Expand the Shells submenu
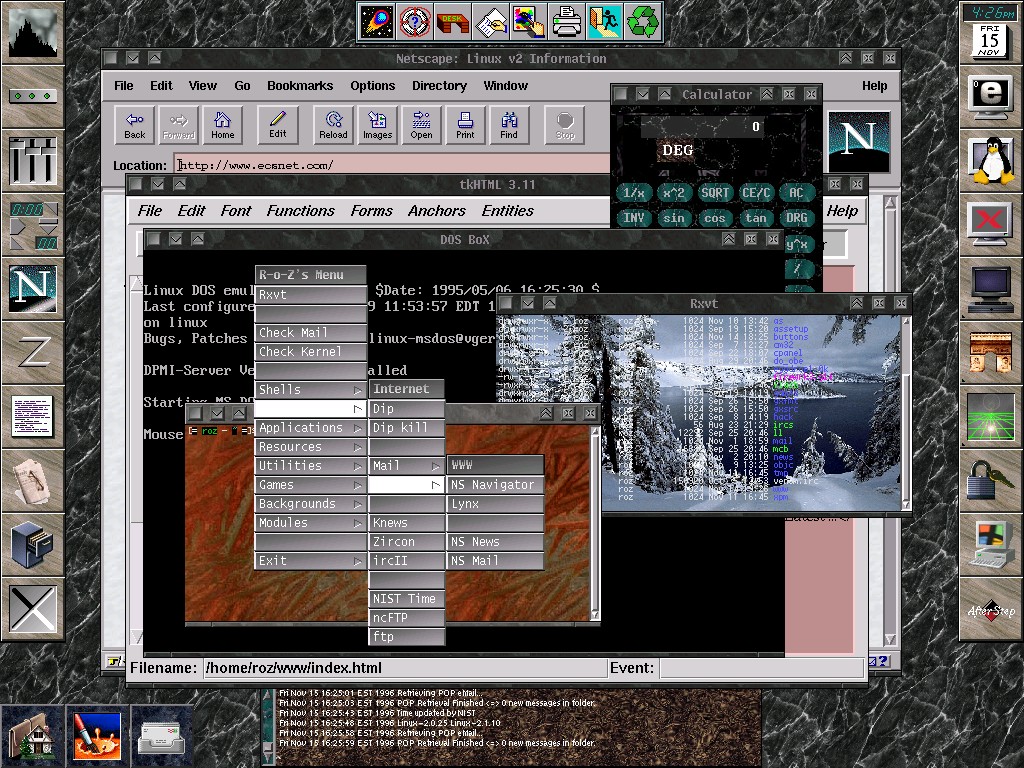This screenshot has width=1024, height=768. pos(310,390)
